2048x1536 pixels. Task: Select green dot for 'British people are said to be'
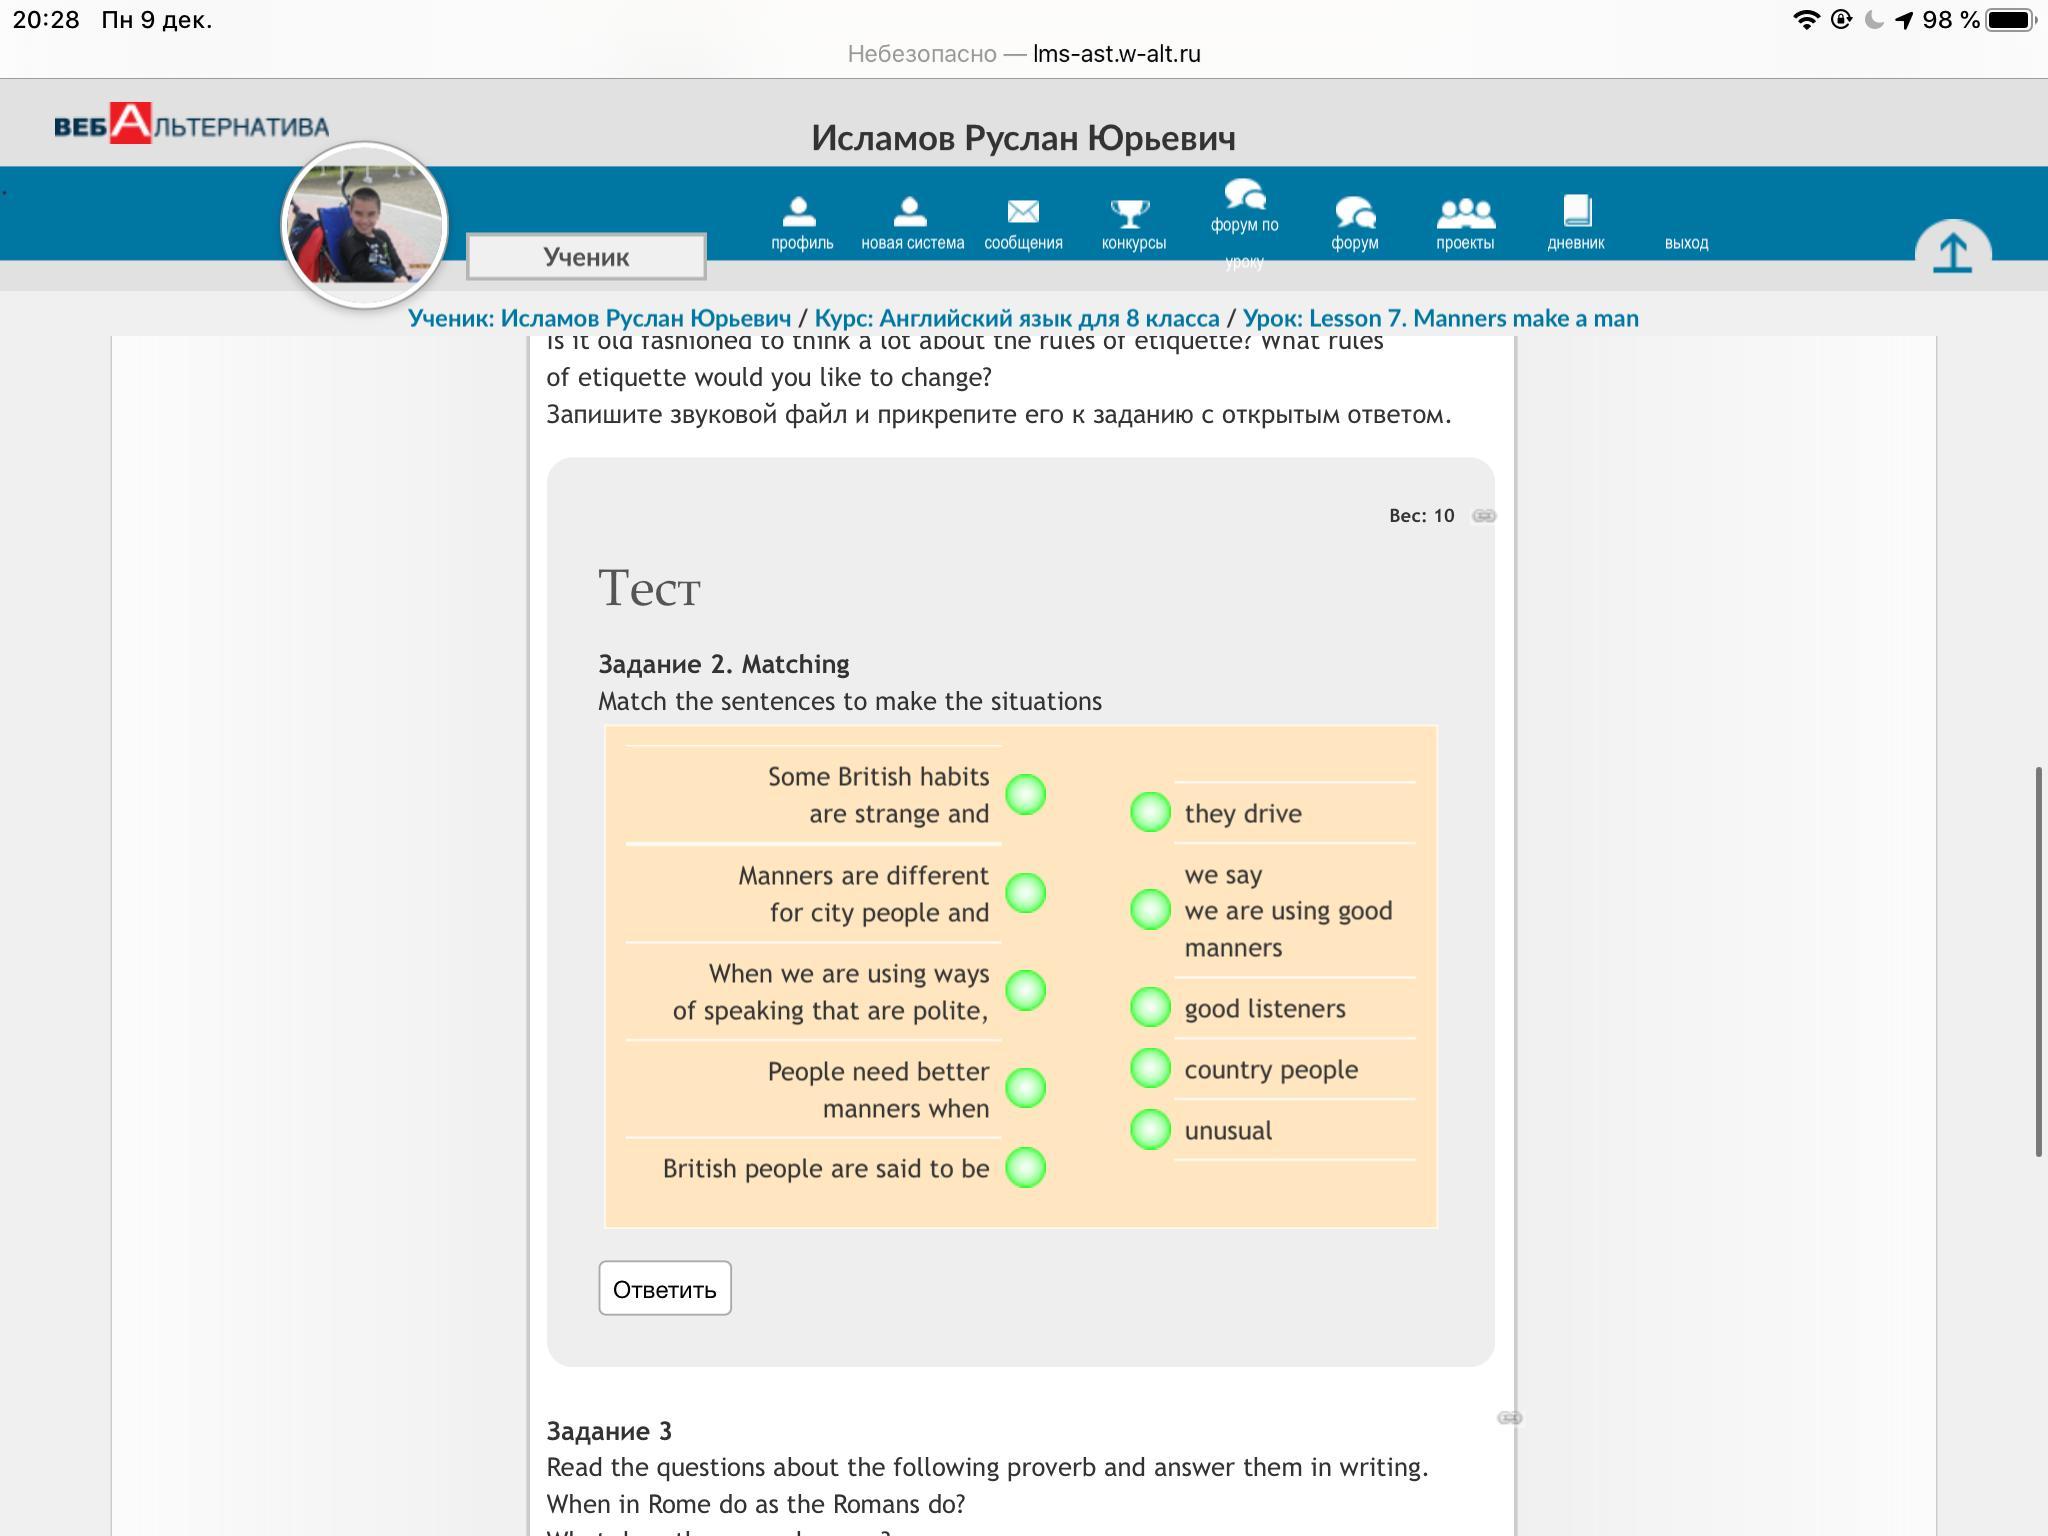pyautogui.click(x=1025, y=1168)
